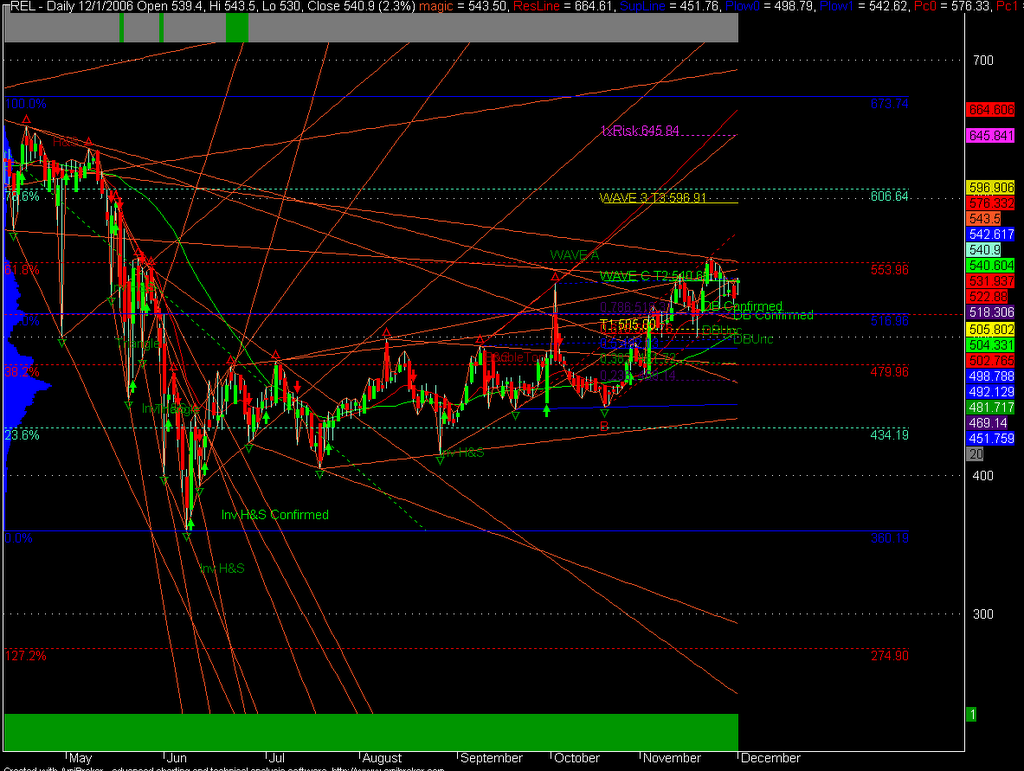This screenshot has width=1024, height=771.
Task: Click the red 502.765 price label
Action: tap(991, 360)
